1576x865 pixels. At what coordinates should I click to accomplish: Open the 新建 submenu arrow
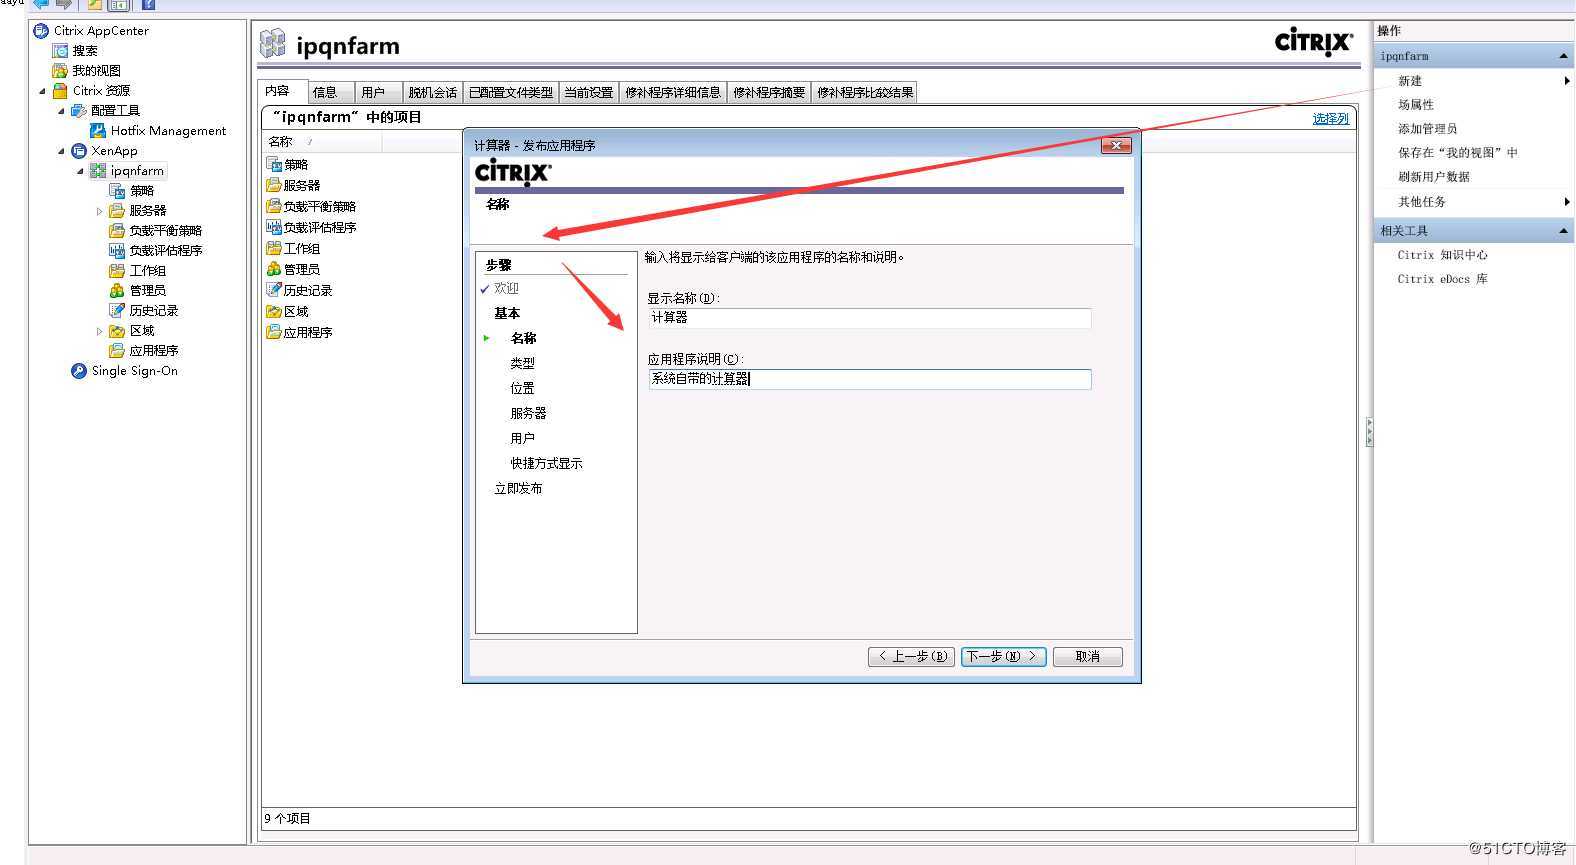[1566, 81]
